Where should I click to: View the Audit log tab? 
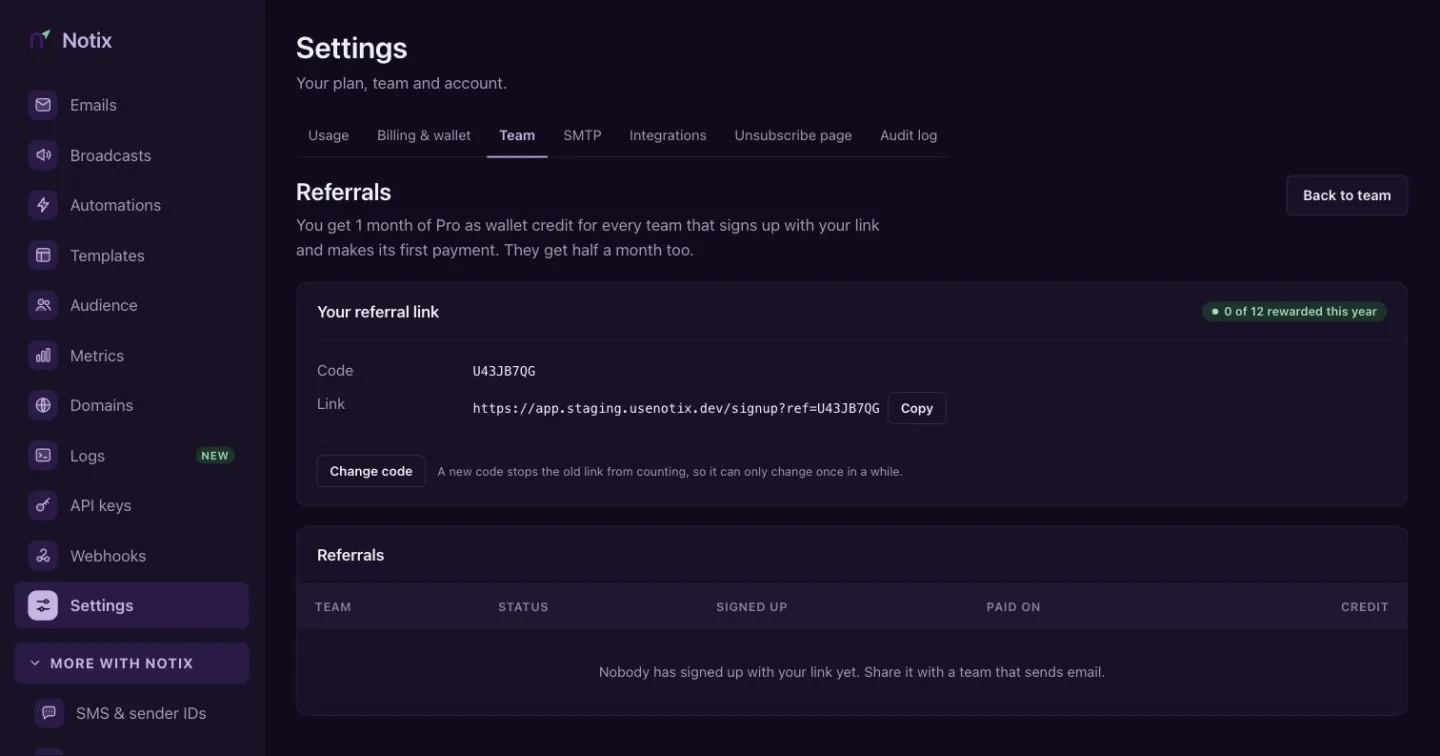909,135
